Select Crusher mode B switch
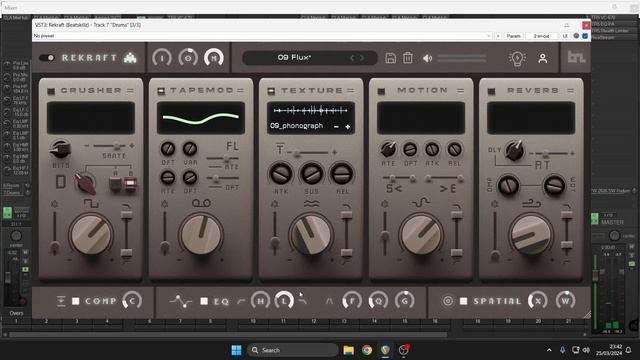 tap(131, 184)
